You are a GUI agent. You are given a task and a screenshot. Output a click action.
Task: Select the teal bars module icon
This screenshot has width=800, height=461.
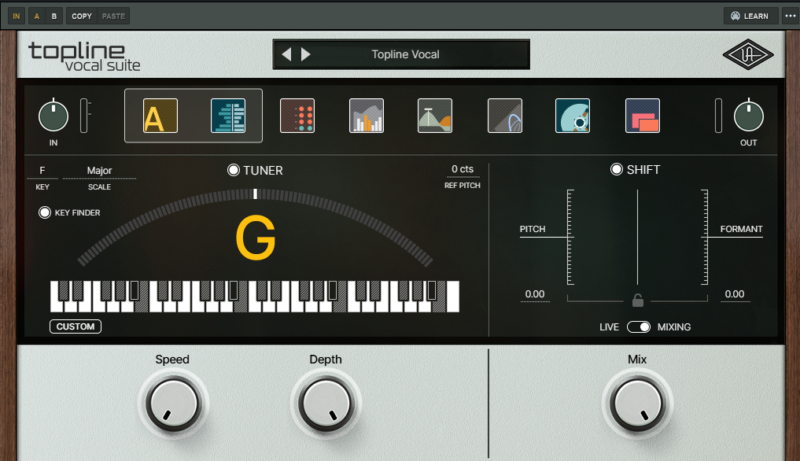pyautogui.click(x=228, y=116)
